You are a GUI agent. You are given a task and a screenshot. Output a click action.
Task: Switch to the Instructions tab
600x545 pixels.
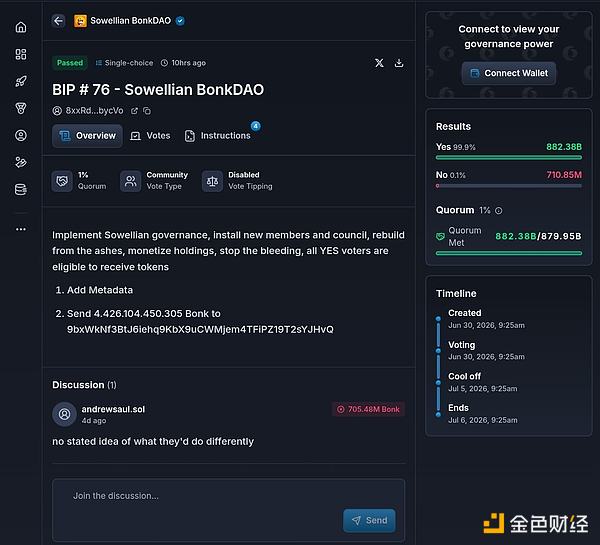pyautogui.click(x=218, y=135)
